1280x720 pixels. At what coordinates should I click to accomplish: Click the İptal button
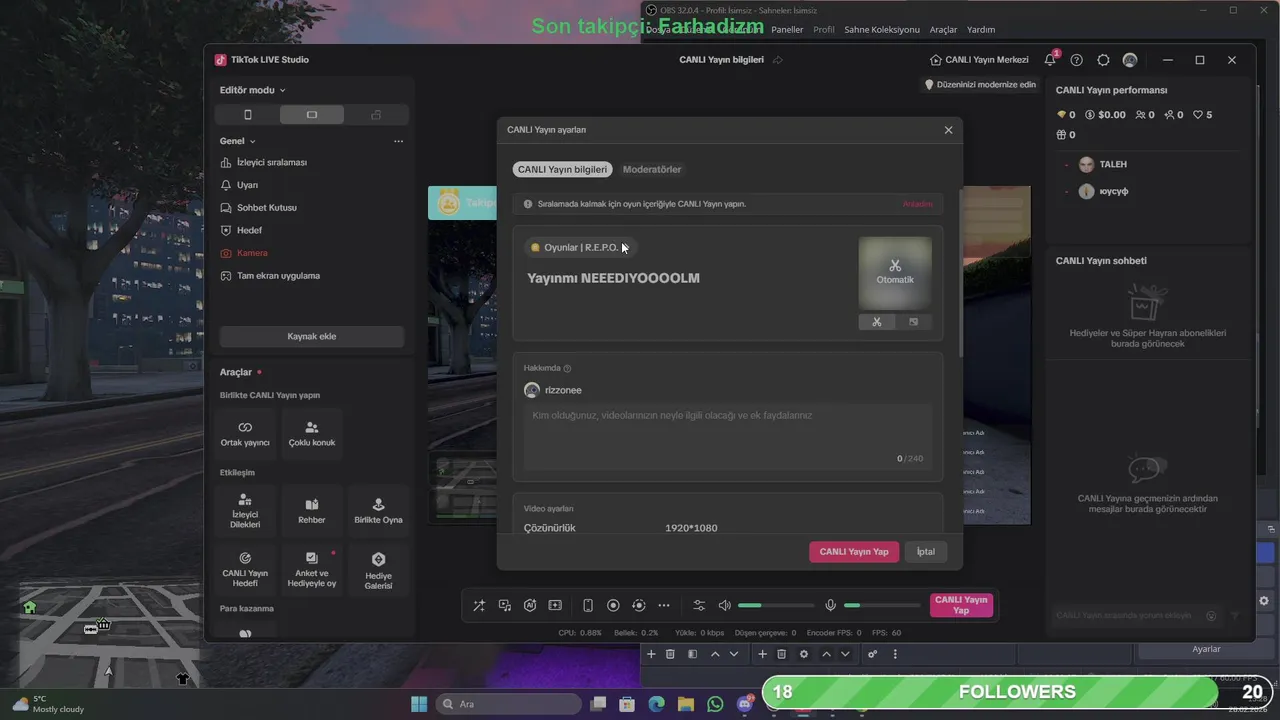click(x=926, y=552)
